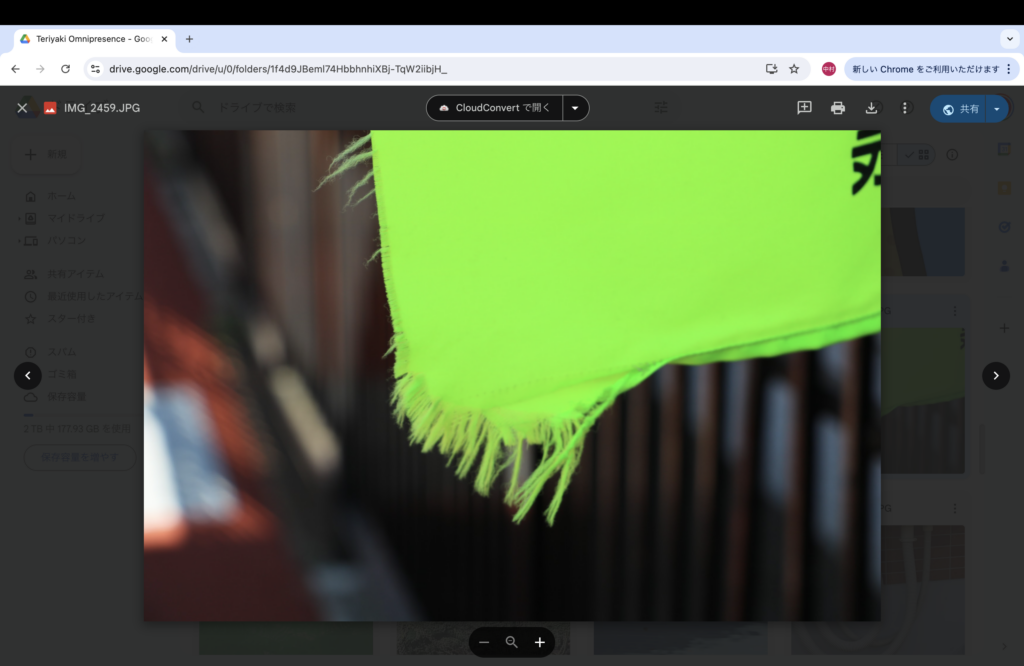Select マイドライブ in the dimmed sidebar
Viewport: 1024px width, 666px height.
pos(78,219)
